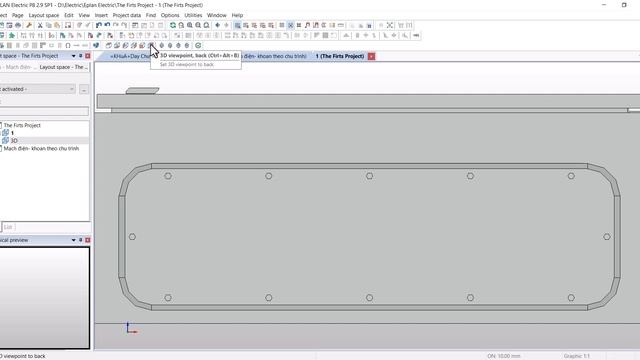Select the 3D layout space tree item
Screen dimensions: 640x360
click(x=14, y=141)
